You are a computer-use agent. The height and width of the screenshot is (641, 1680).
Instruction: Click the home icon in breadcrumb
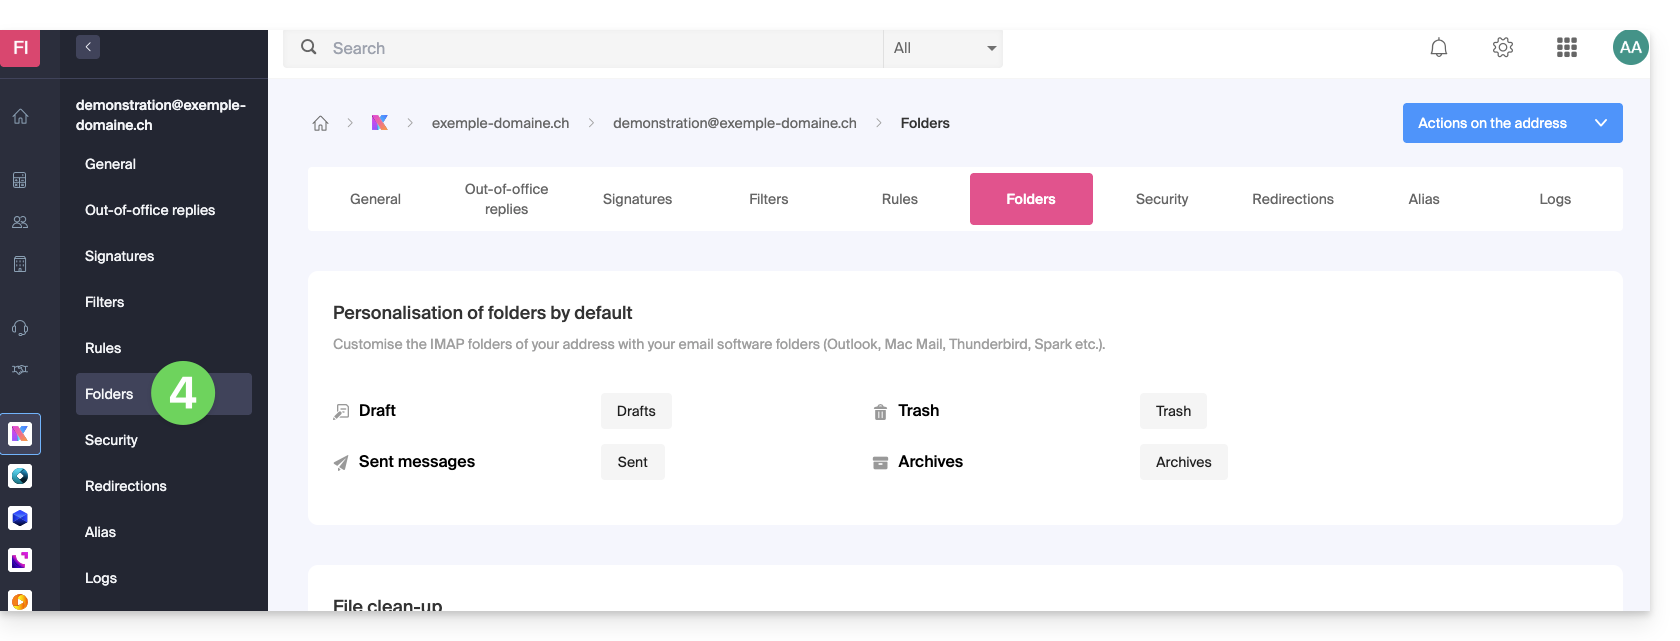click(320, 123)
